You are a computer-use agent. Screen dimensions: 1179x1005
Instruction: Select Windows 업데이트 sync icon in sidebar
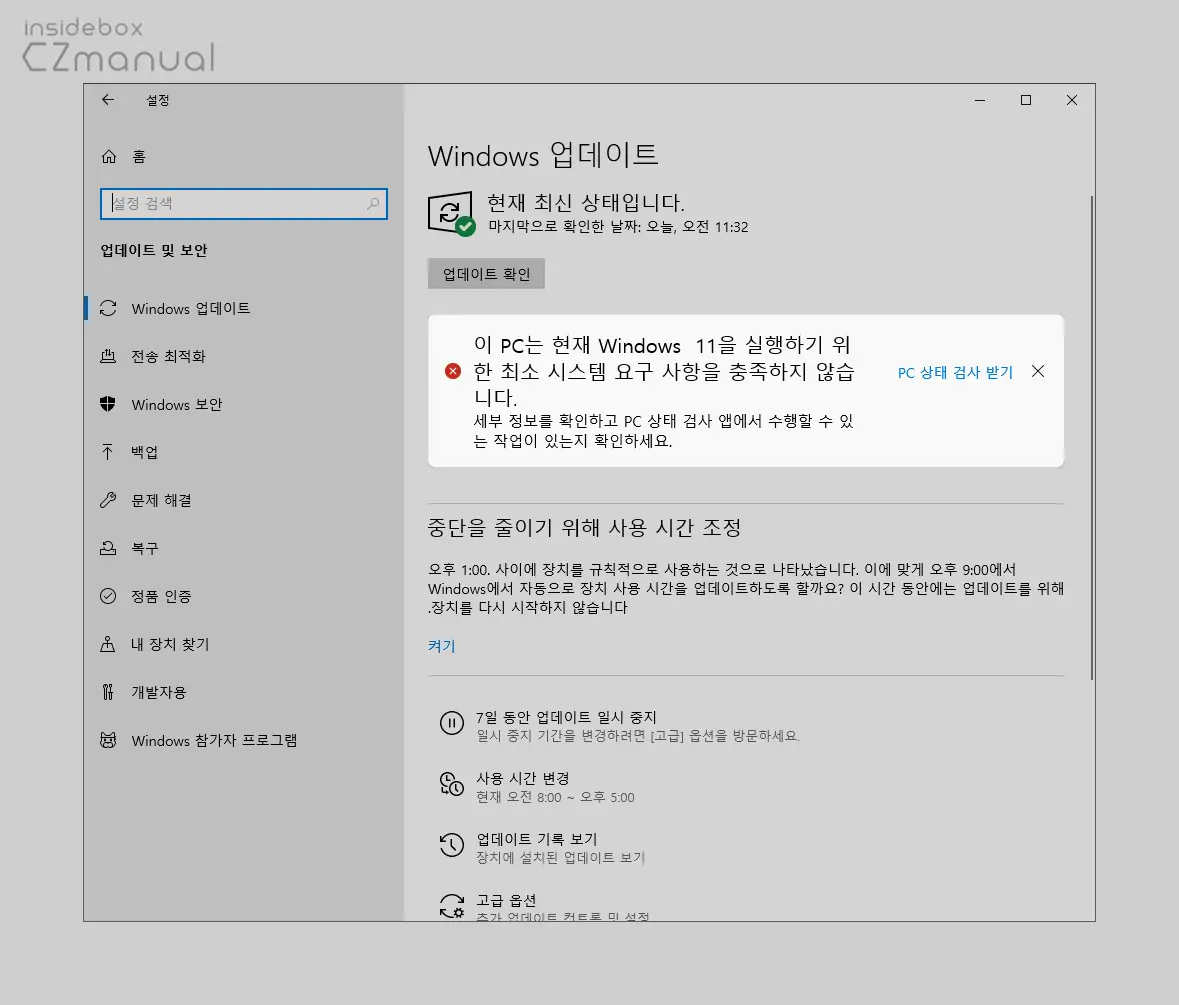pos(108,308)
